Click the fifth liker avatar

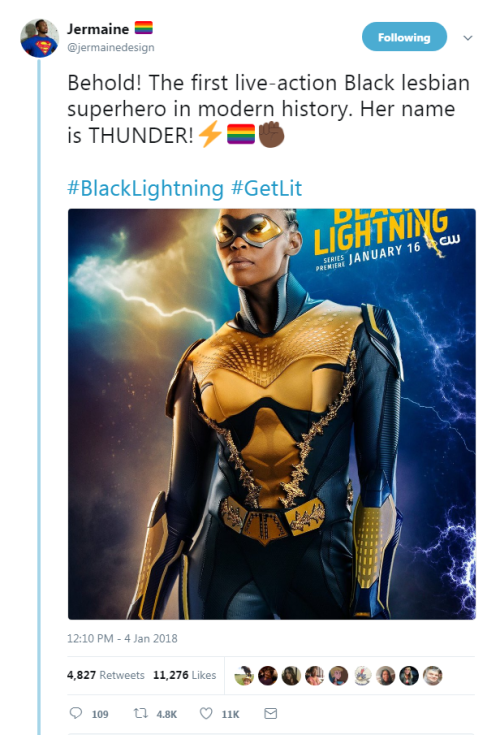pyautogui.click(x=338, y=675)
